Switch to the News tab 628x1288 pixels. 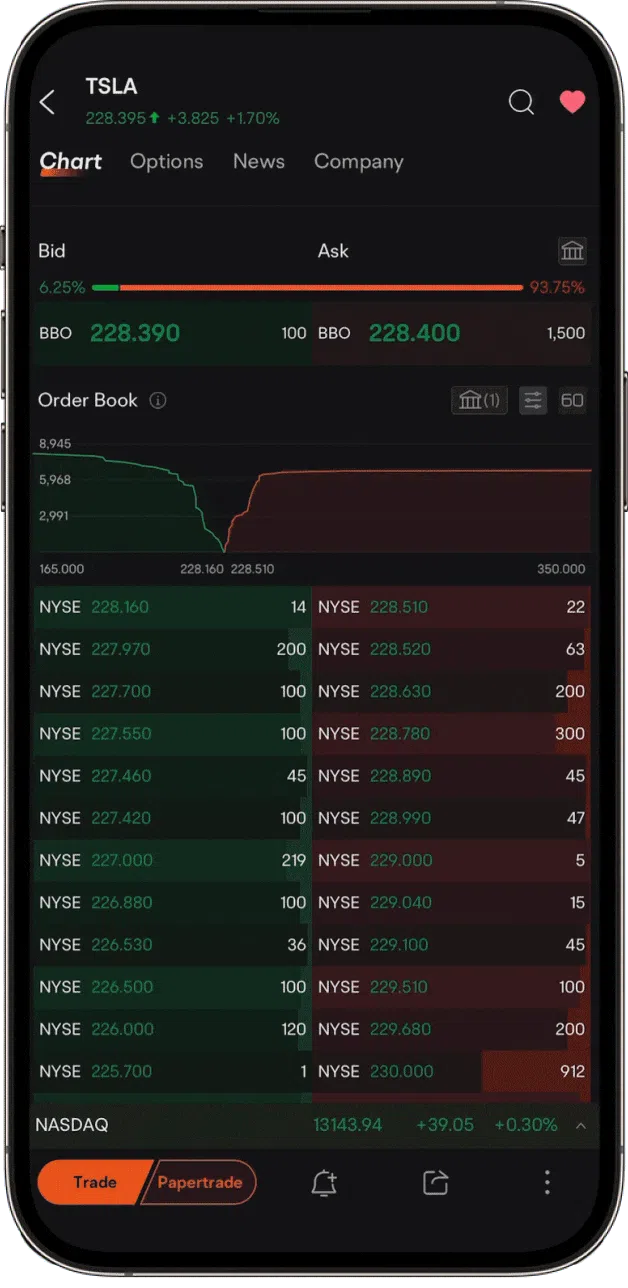pos(258,162)
